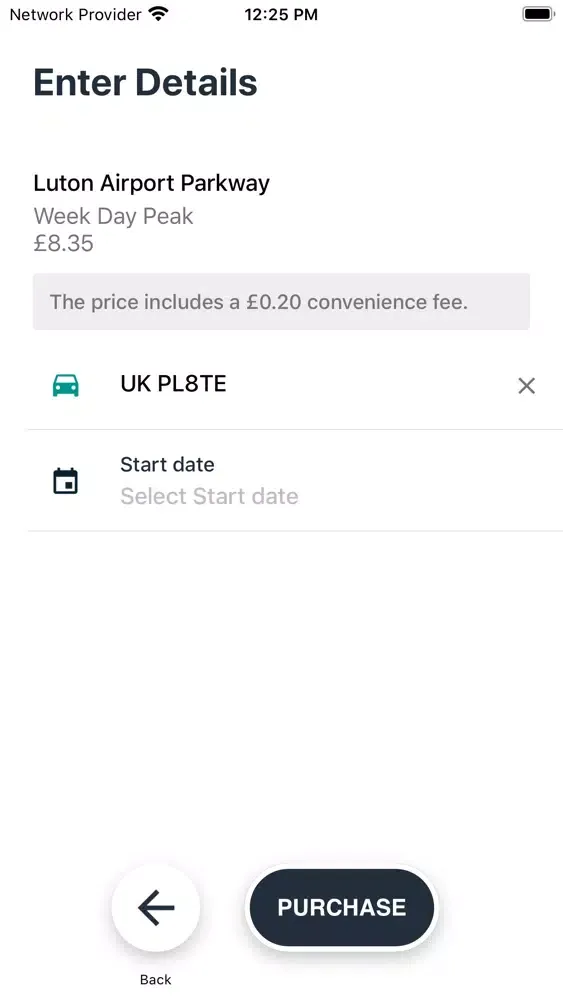Tap the Back arrow button
Image resolution: width=563 pixels, height=1000 pixels.
point(156,907)
